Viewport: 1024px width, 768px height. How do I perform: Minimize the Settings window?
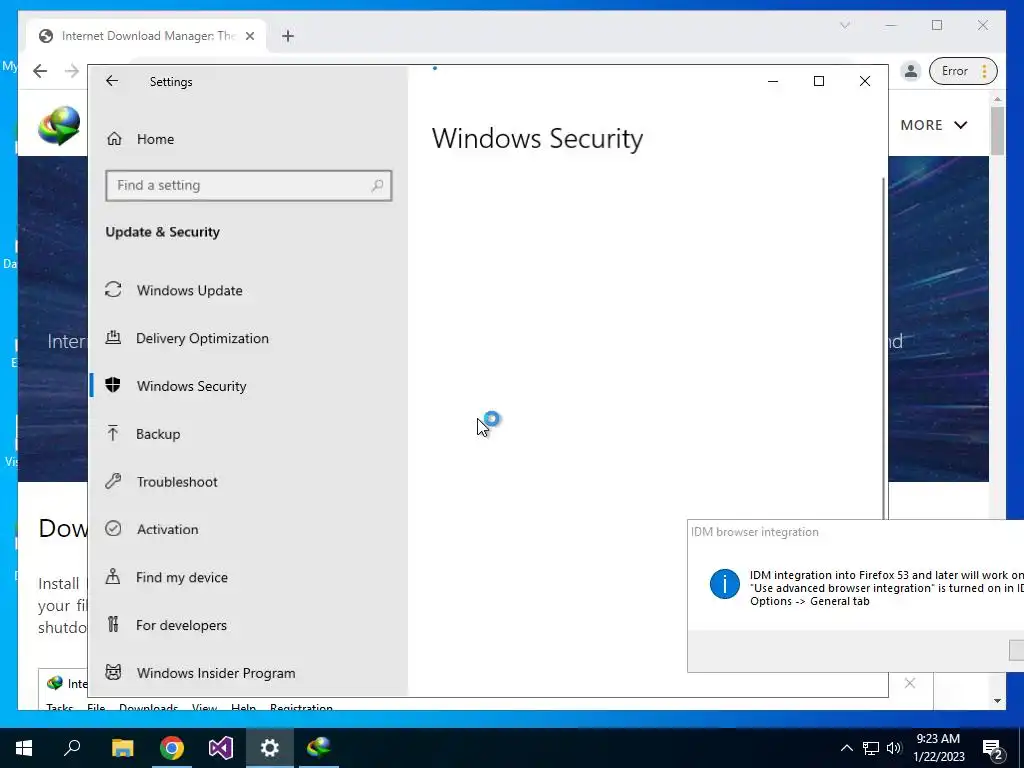[773, 81]
